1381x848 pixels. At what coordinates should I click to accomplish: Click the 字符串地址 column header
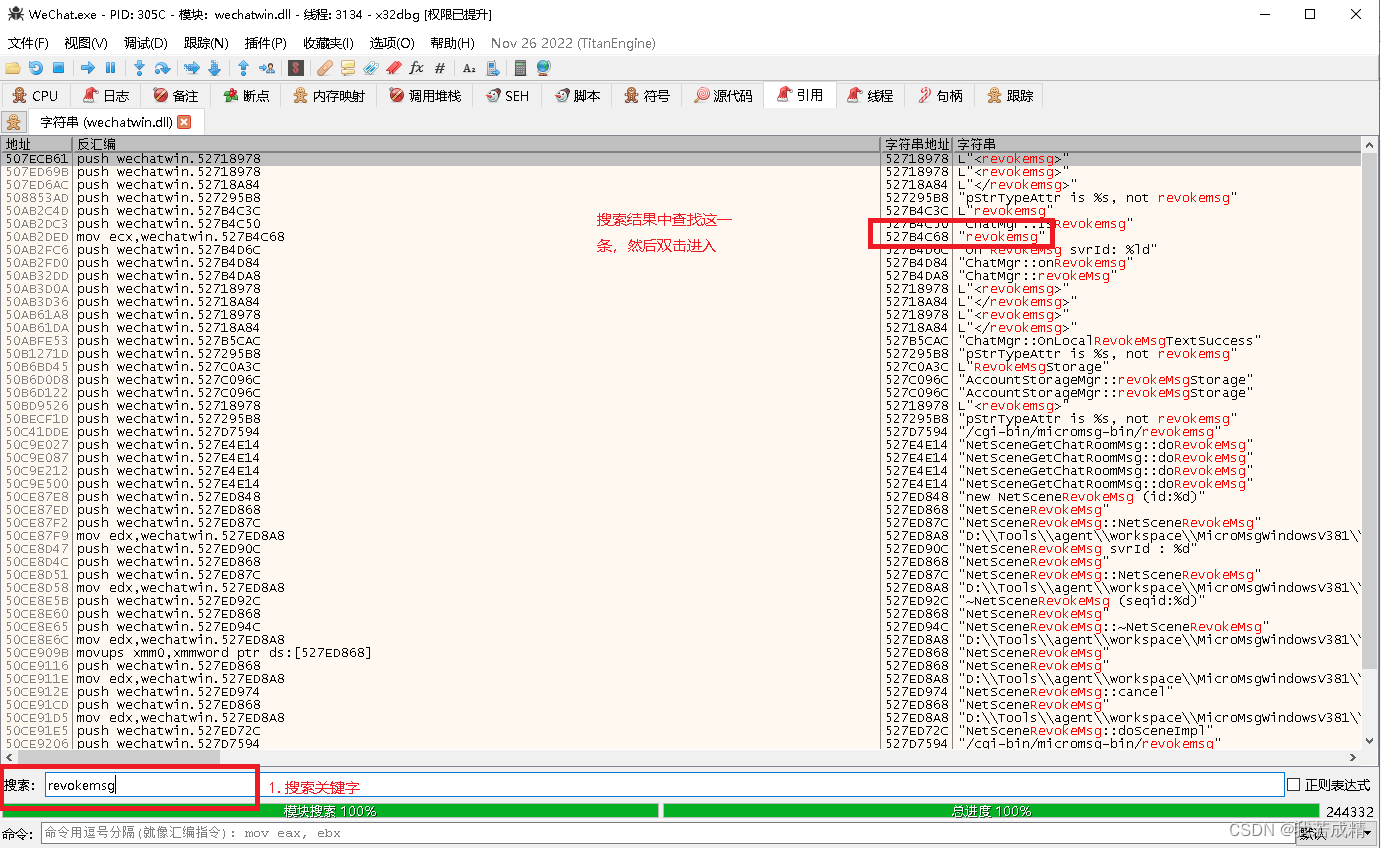917,144
